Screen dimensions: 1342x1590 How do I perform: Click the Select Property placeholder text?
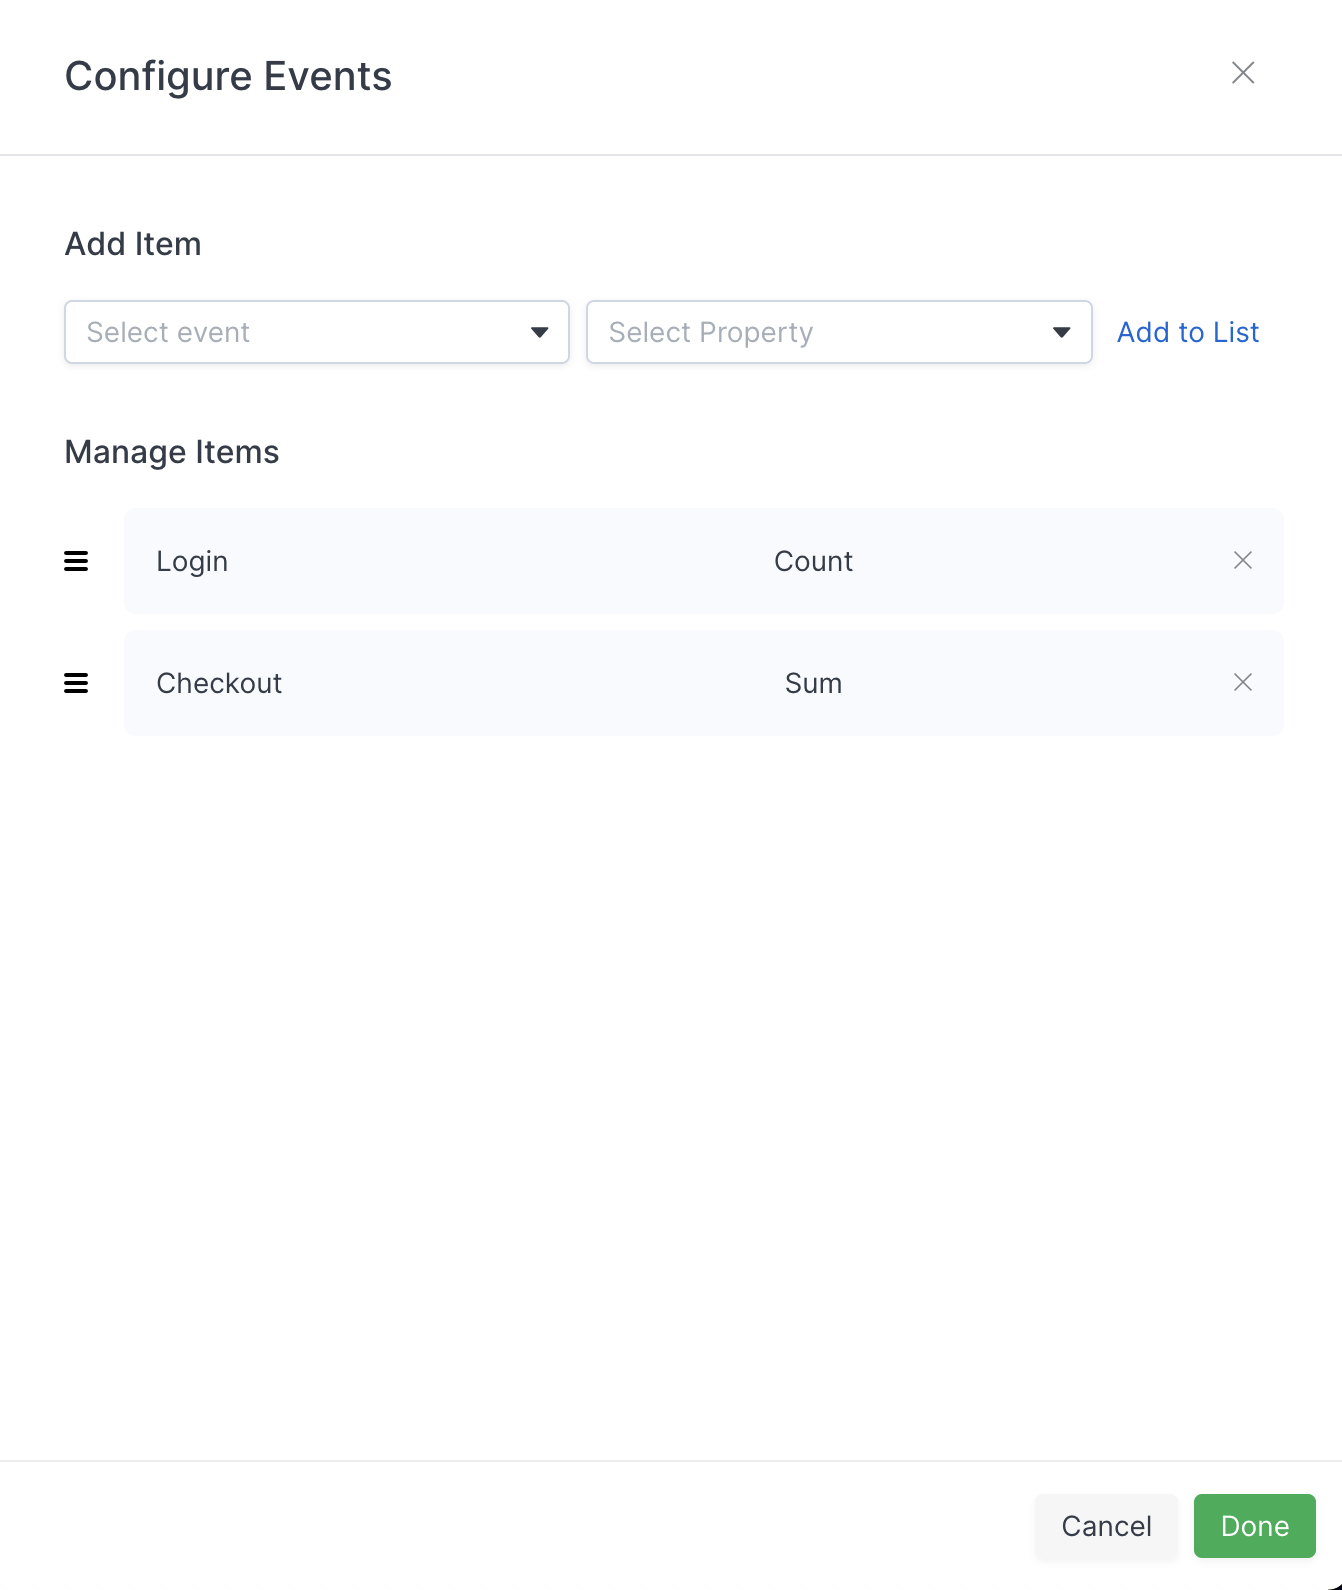(711, 332)
